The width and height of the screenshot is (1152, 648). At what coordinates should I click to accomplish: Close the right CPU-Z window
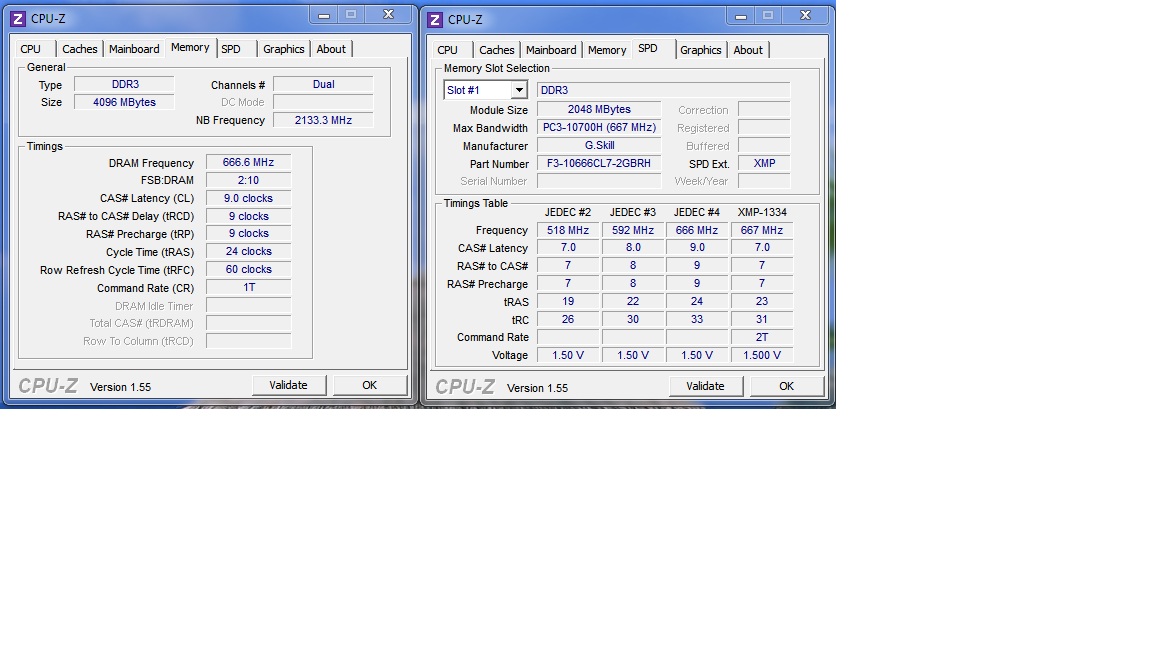[805, 16]
